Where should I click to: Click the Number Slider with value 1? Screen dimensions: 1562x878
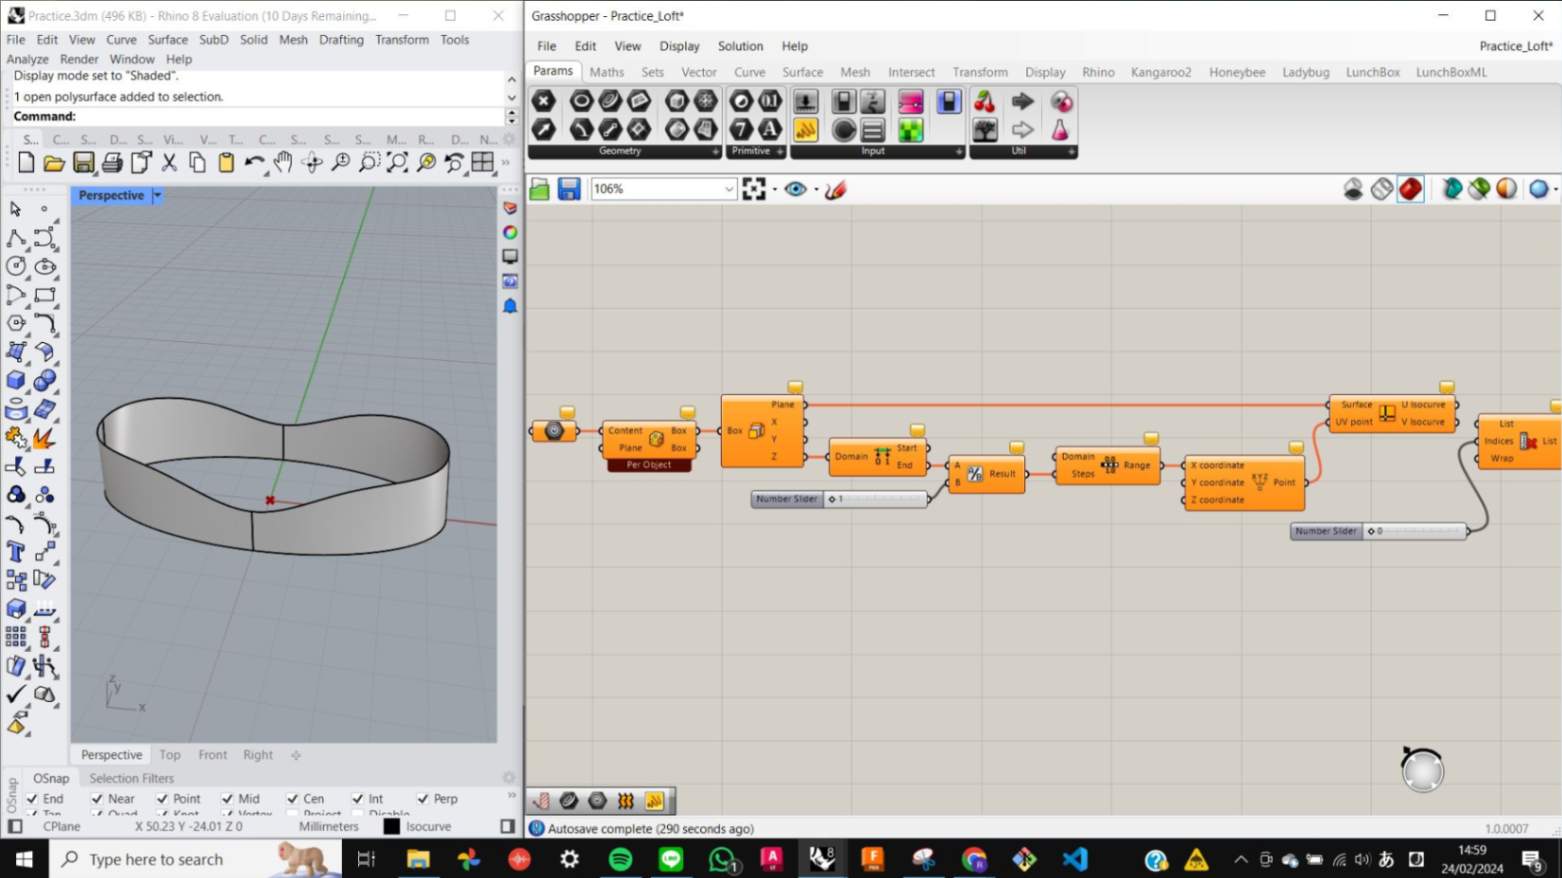click(x=839, y=499)
